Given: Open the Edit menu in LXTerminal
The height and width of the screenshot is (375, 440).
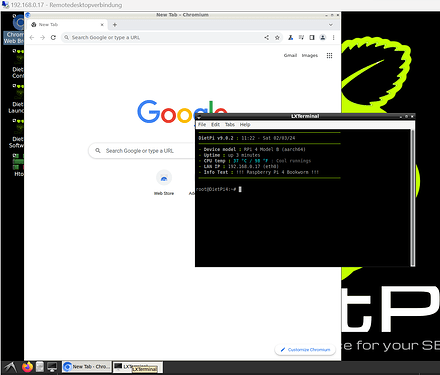Looking at the screenshot, I should (215, 125).
